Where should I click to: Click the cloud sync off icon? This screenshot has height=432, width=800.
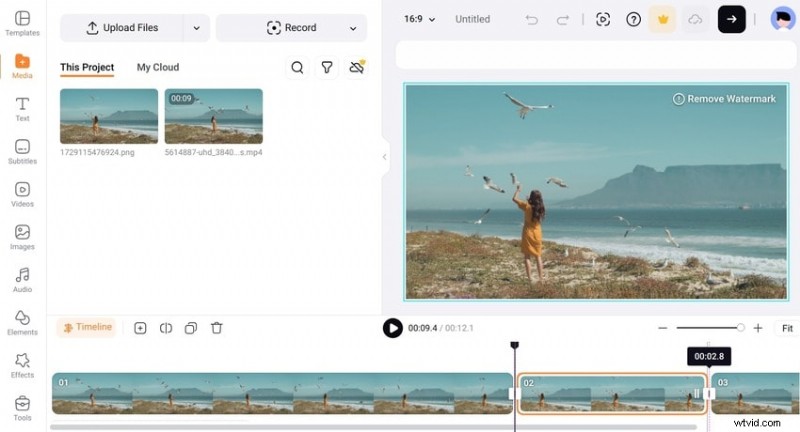(357, 67)
